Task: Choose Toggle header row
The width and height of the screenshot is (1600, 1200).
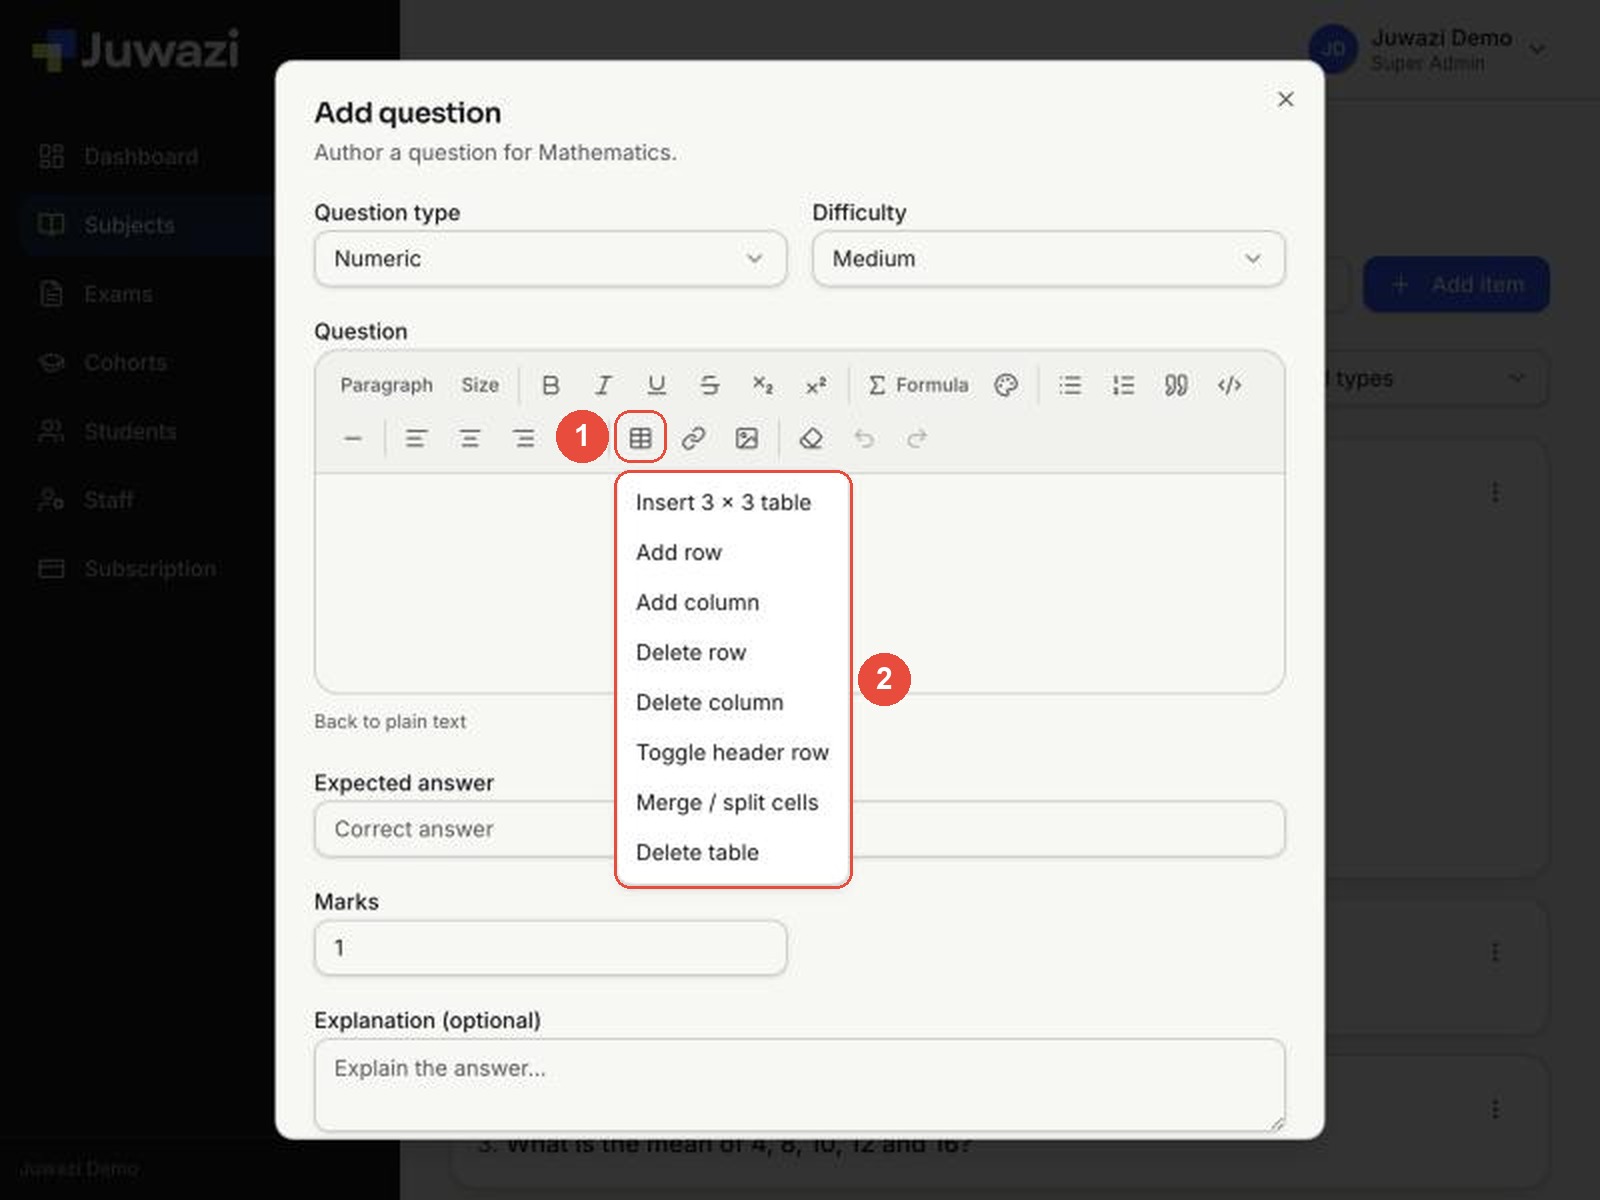Action: (732, 753)
